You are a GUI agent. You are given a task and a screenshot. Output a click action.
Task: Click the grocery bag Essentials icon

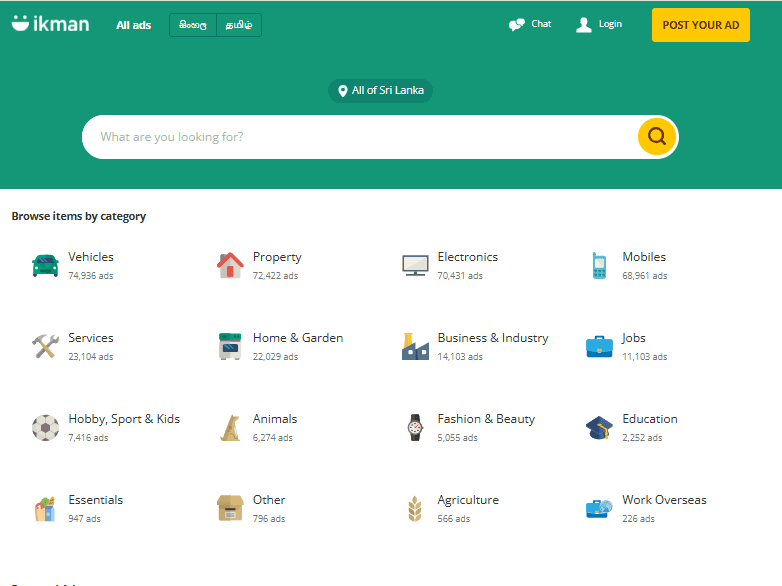pos(45,509)
